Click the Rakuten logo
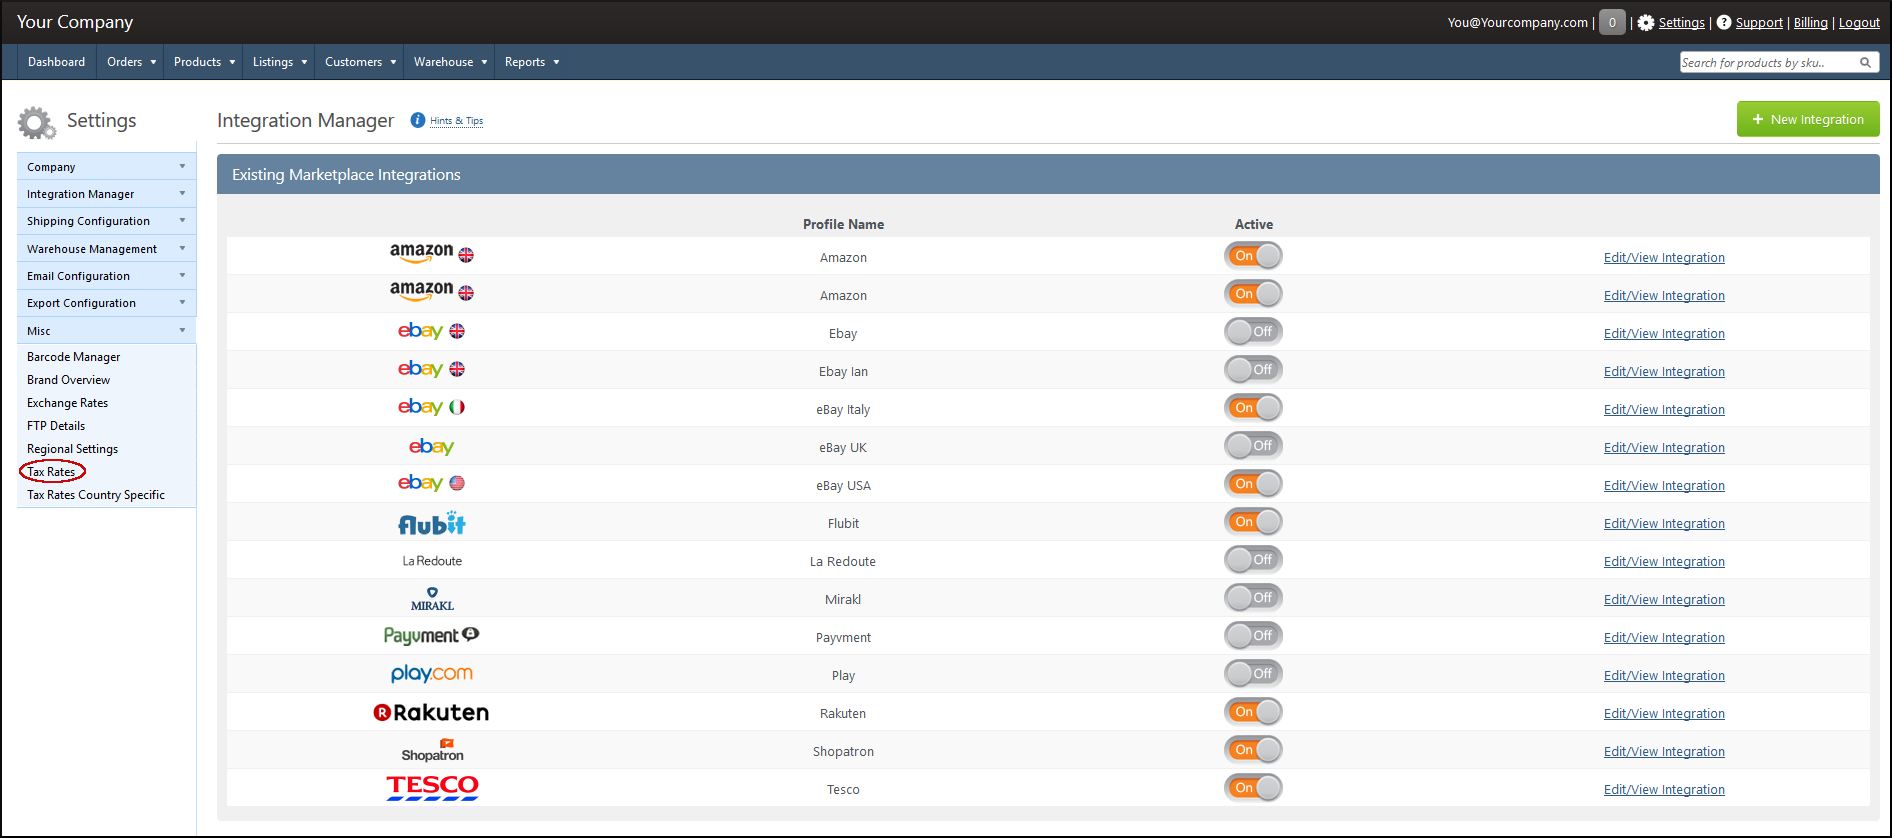Viewport: 1892px width, 838px height. (x=431, y=712)
